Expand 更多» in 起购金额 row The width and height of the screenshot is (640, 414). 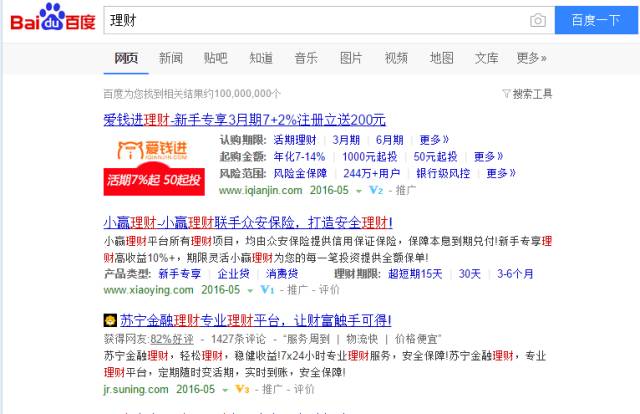(489, 157)
